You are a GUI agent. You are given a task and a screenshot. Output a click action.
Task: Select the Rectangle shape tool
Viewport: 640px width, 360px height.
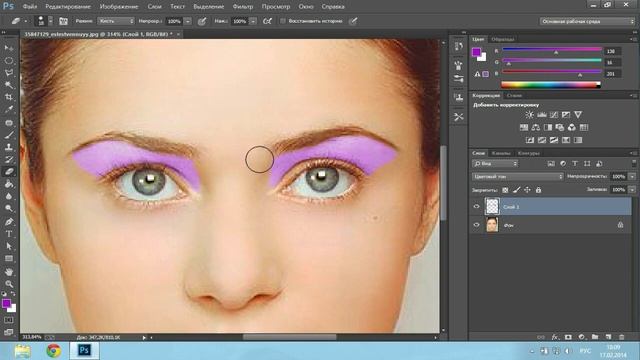click(9, 259)
